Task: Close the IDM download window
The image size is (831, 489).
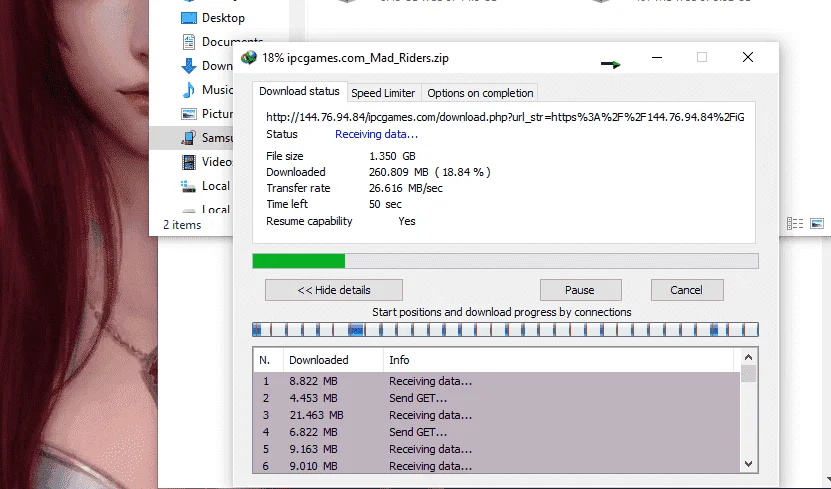Action: point(748,57)
